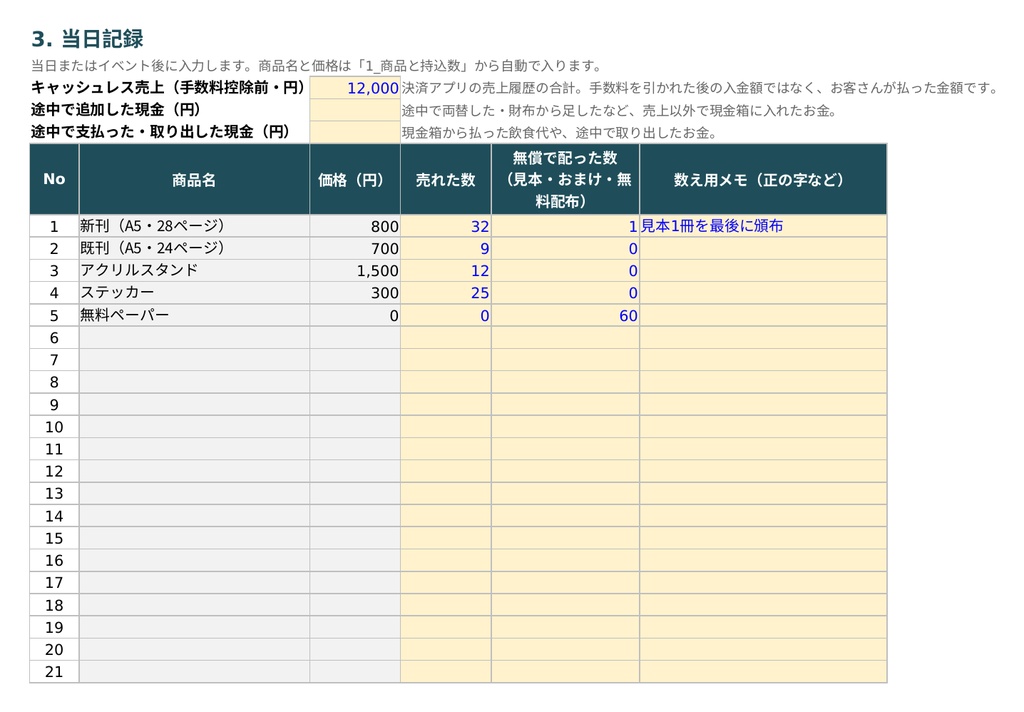
Task: Select the product name 既刊（A5・24ページ）
Action: pos(194,248)
